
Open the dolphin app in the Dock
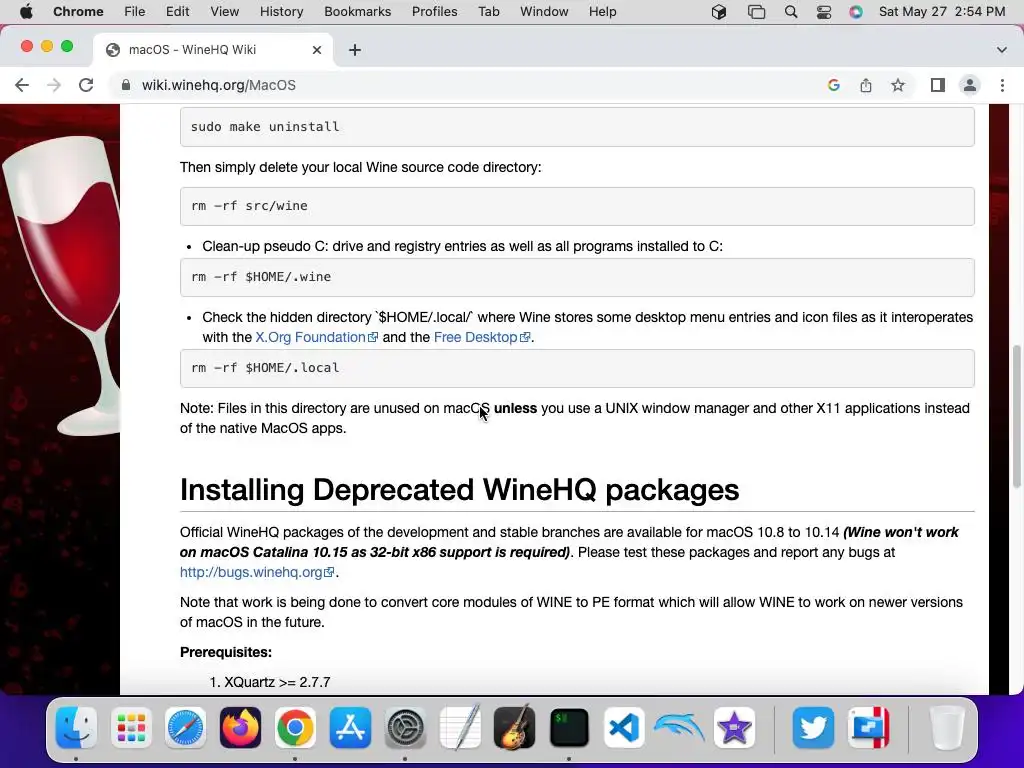point(679,728)
